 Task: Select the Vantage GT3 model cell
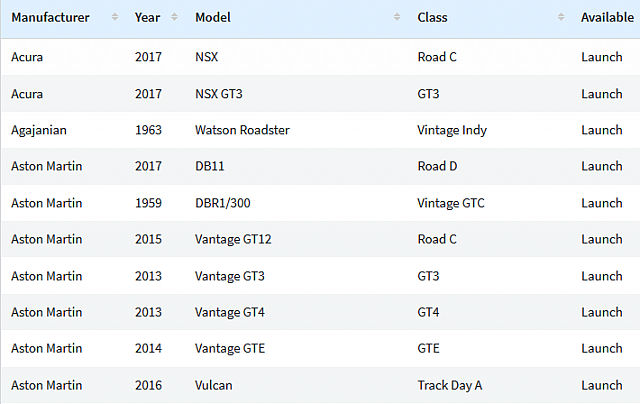pyautogui.click(x=230, y=276)
